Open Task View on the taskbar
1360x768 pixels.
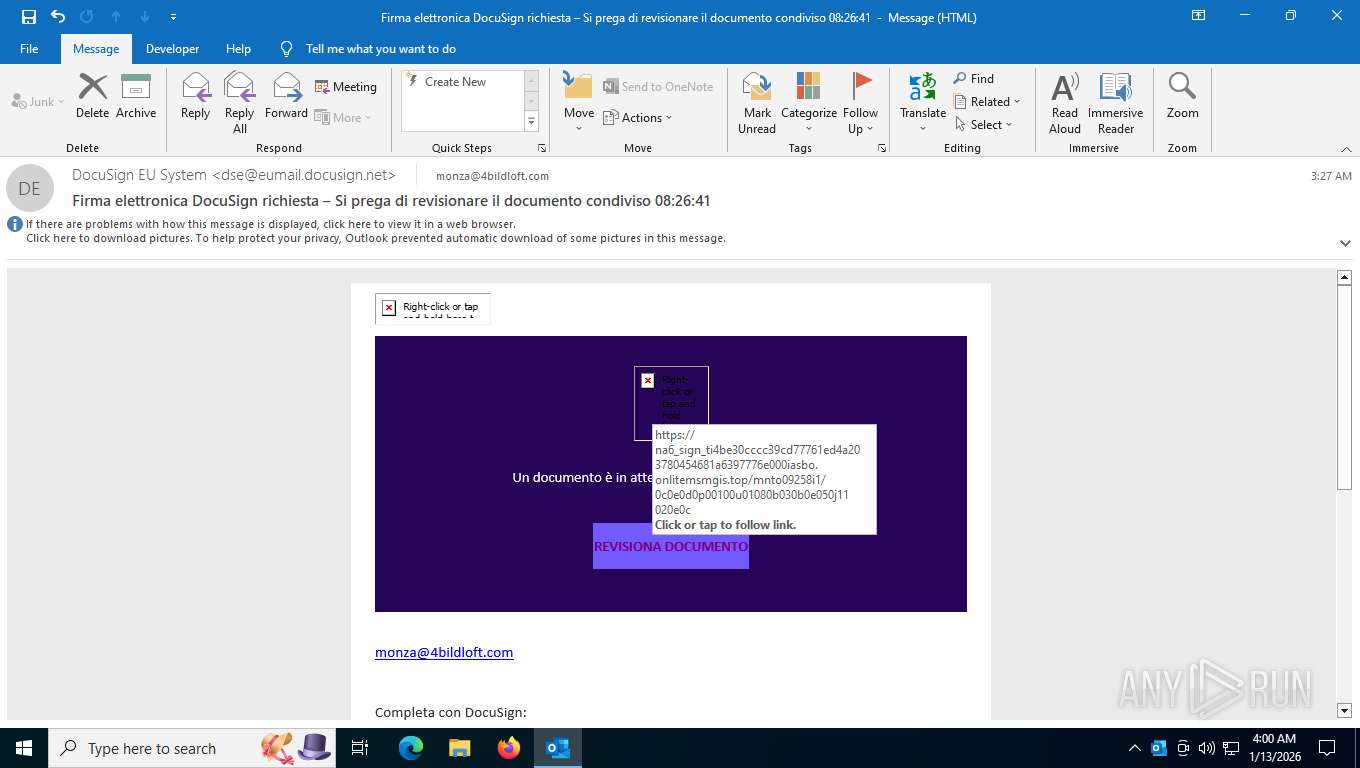[x=360, y=748]
